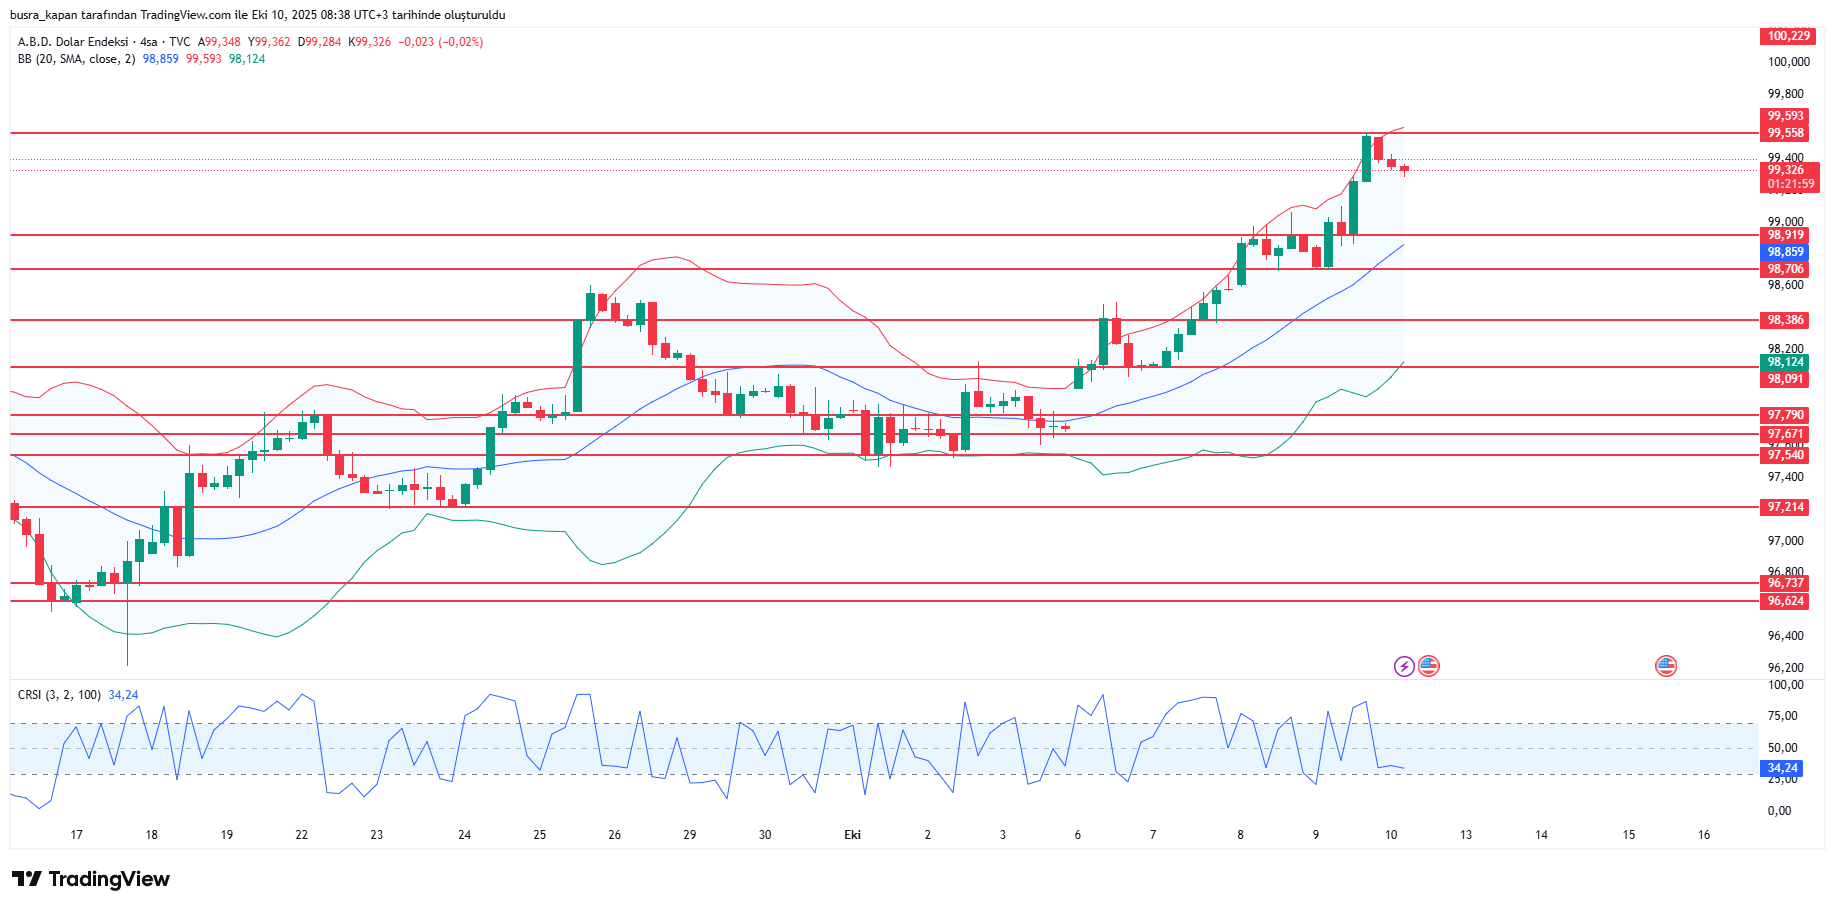Select the 99,558 horizontal line price label
The width and height of the screenshot is (1835, 909).
pyautogui.click(x=1785, y=133)
